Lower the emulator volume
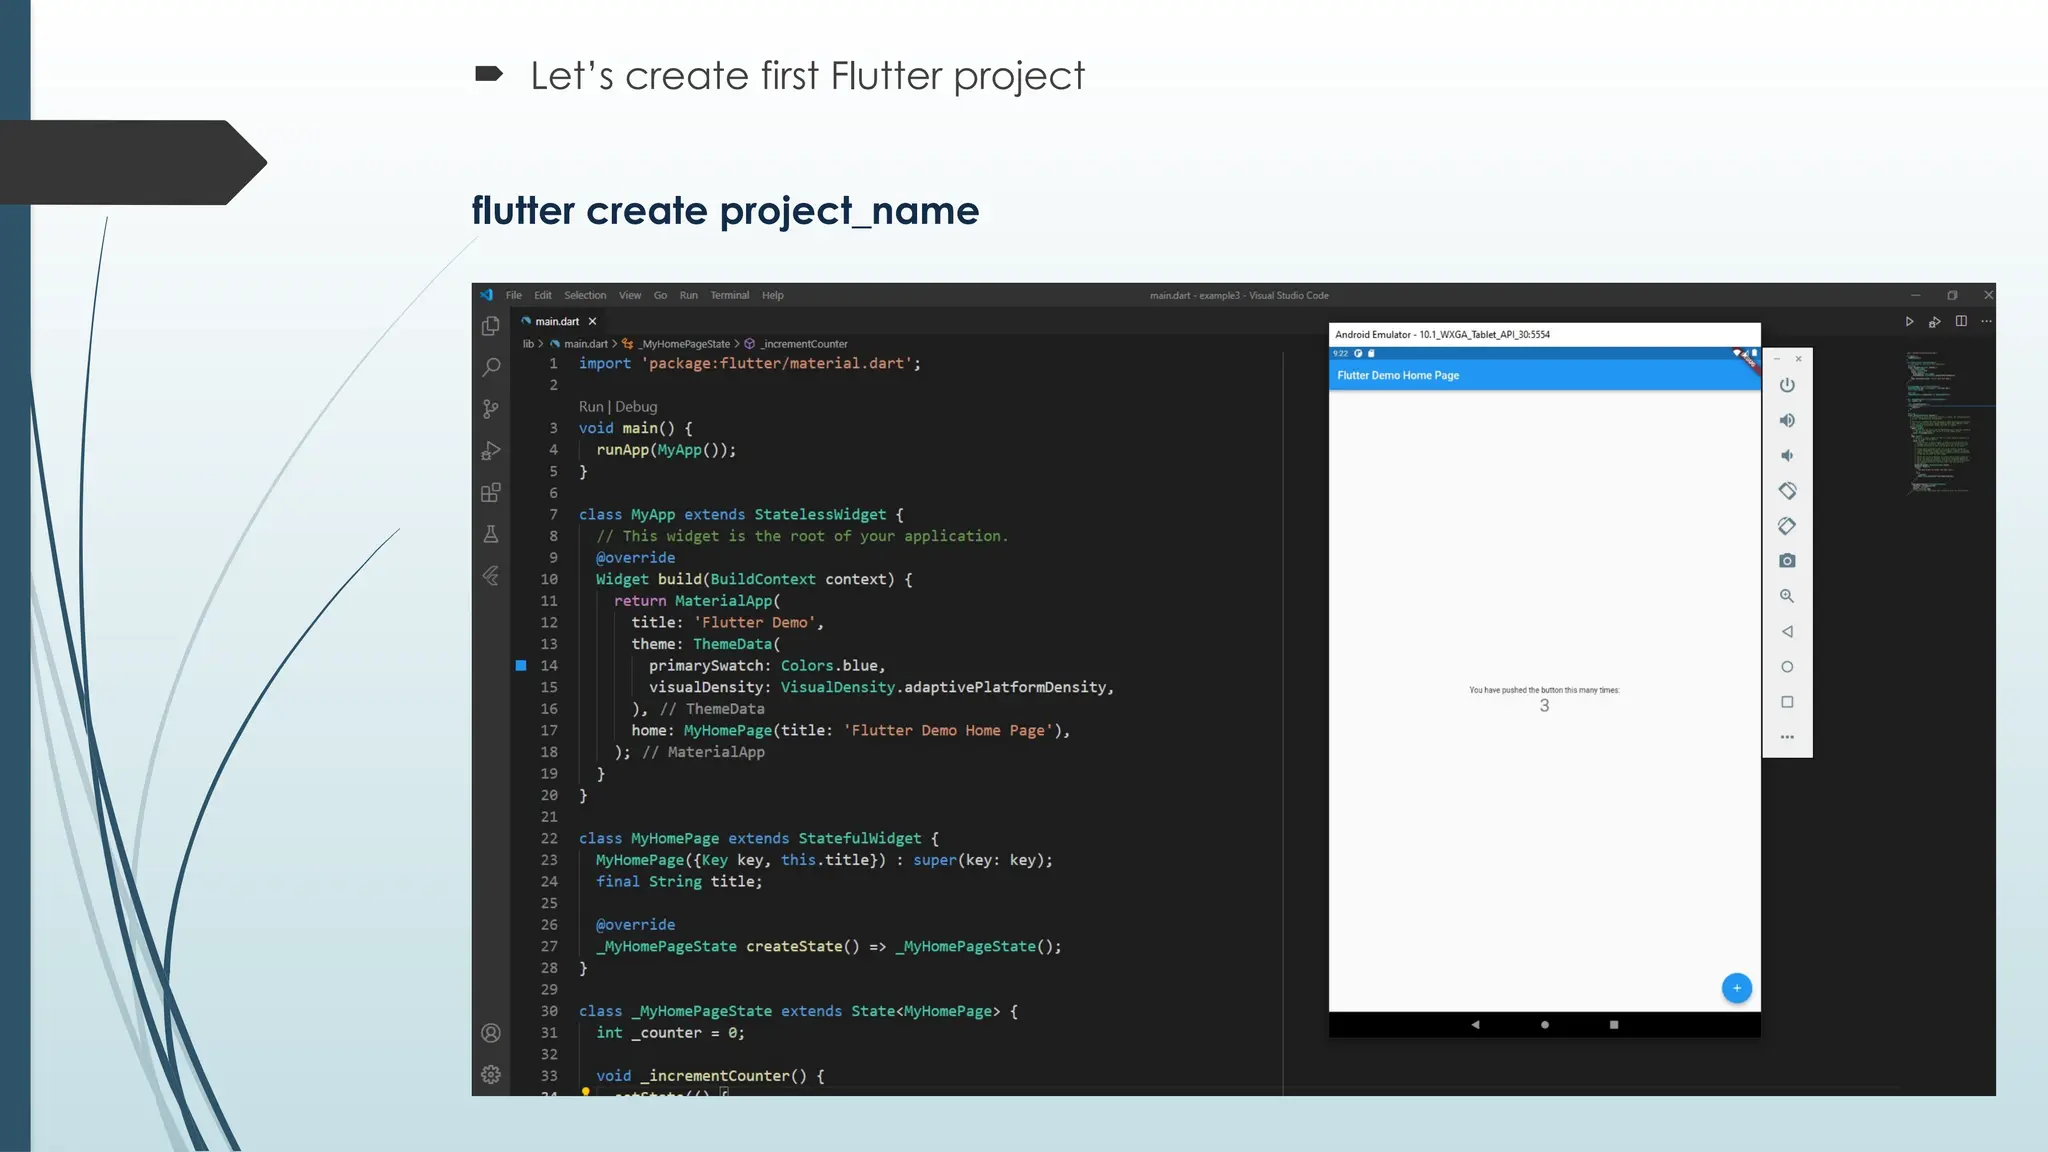 tap(1787, 455)
